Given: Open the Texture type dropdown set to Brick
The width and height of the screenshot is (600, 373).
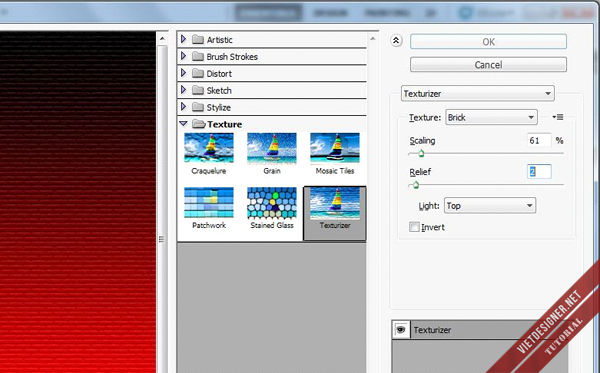Looking at the screenshot, I should point(491,117).
